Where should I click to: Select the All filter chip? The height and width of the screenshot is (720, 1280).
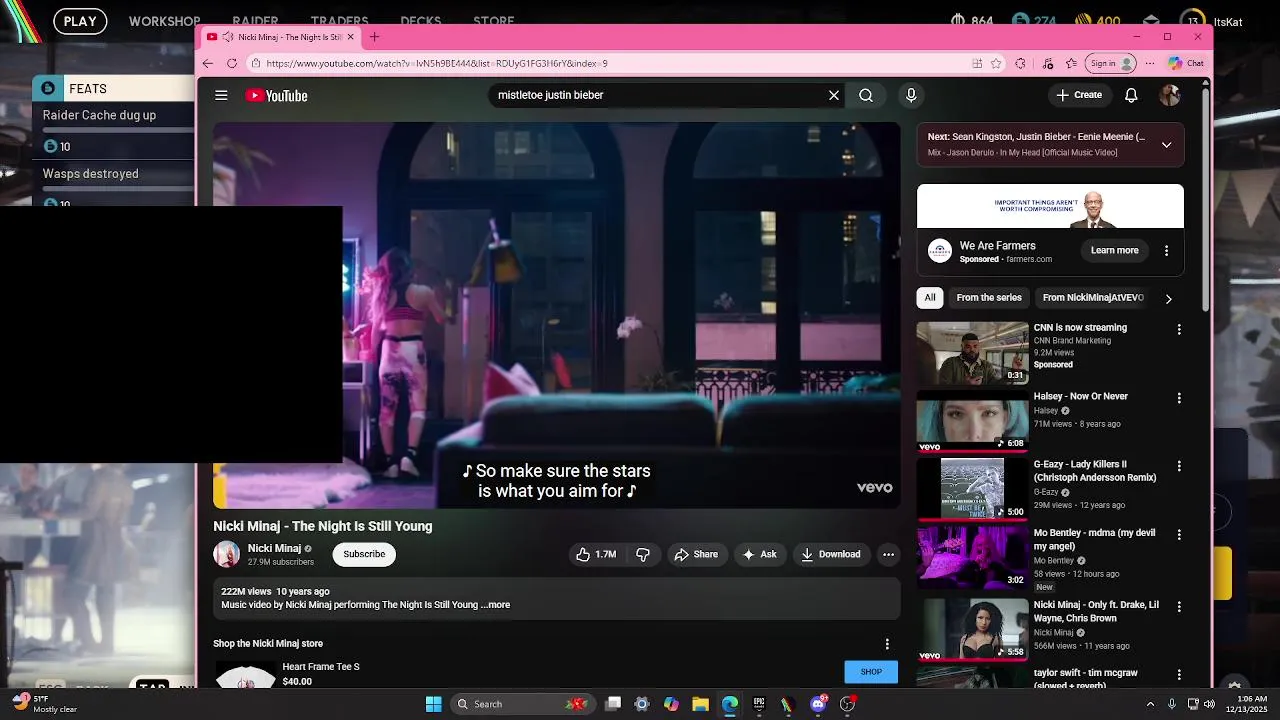click(x=930, y=298)
